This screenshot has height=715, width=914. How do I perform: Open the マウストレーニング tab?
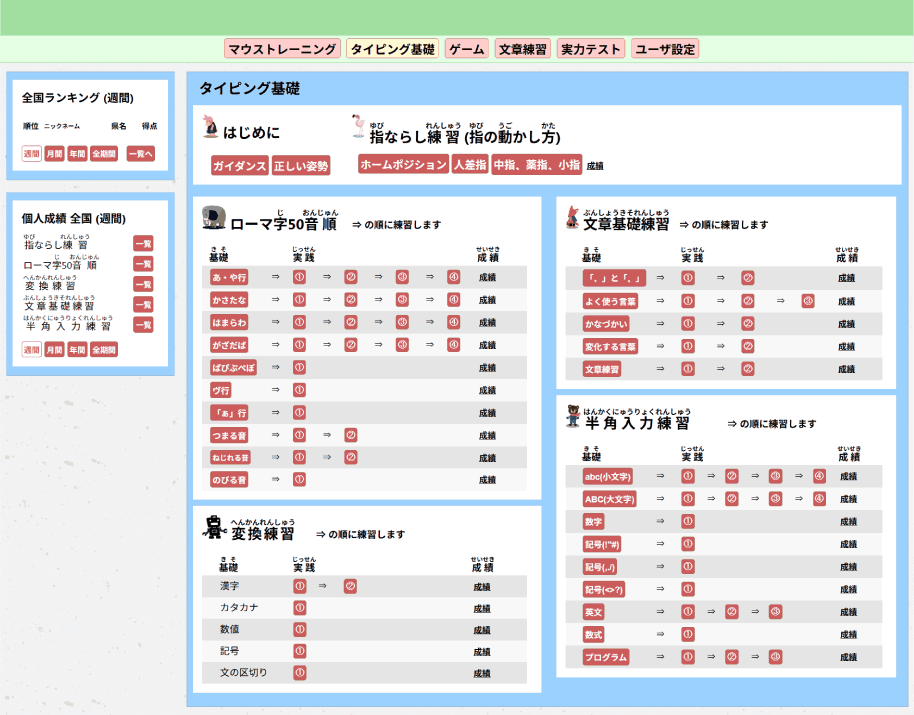(x=283, y=49)
